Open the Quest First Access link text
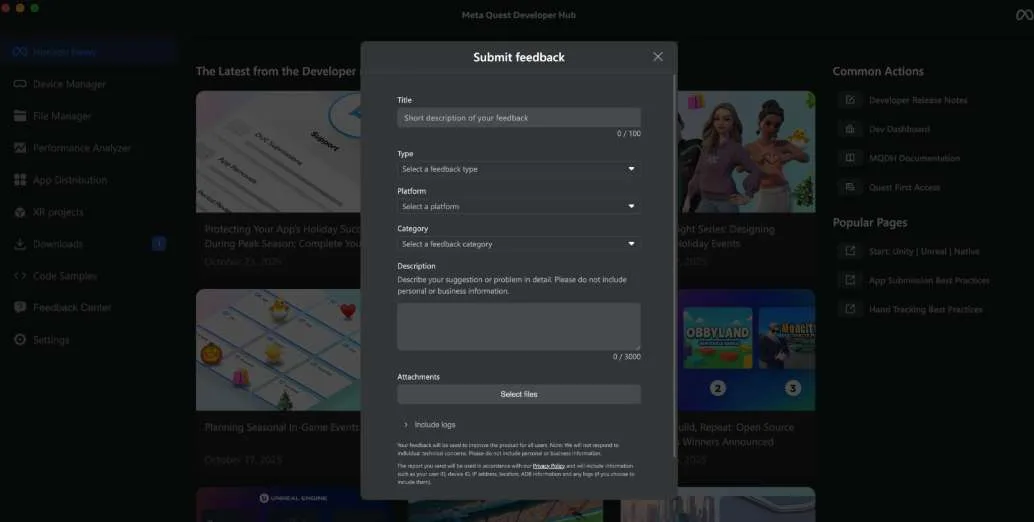This screenshot has height=522, width=1034. [904, 187]
